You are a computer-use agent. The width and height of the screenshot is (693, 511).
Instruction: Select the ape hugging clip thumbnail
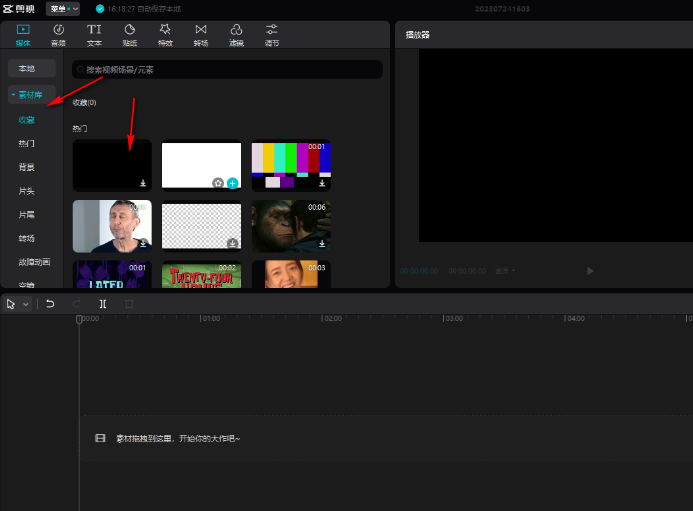(291, 226)
